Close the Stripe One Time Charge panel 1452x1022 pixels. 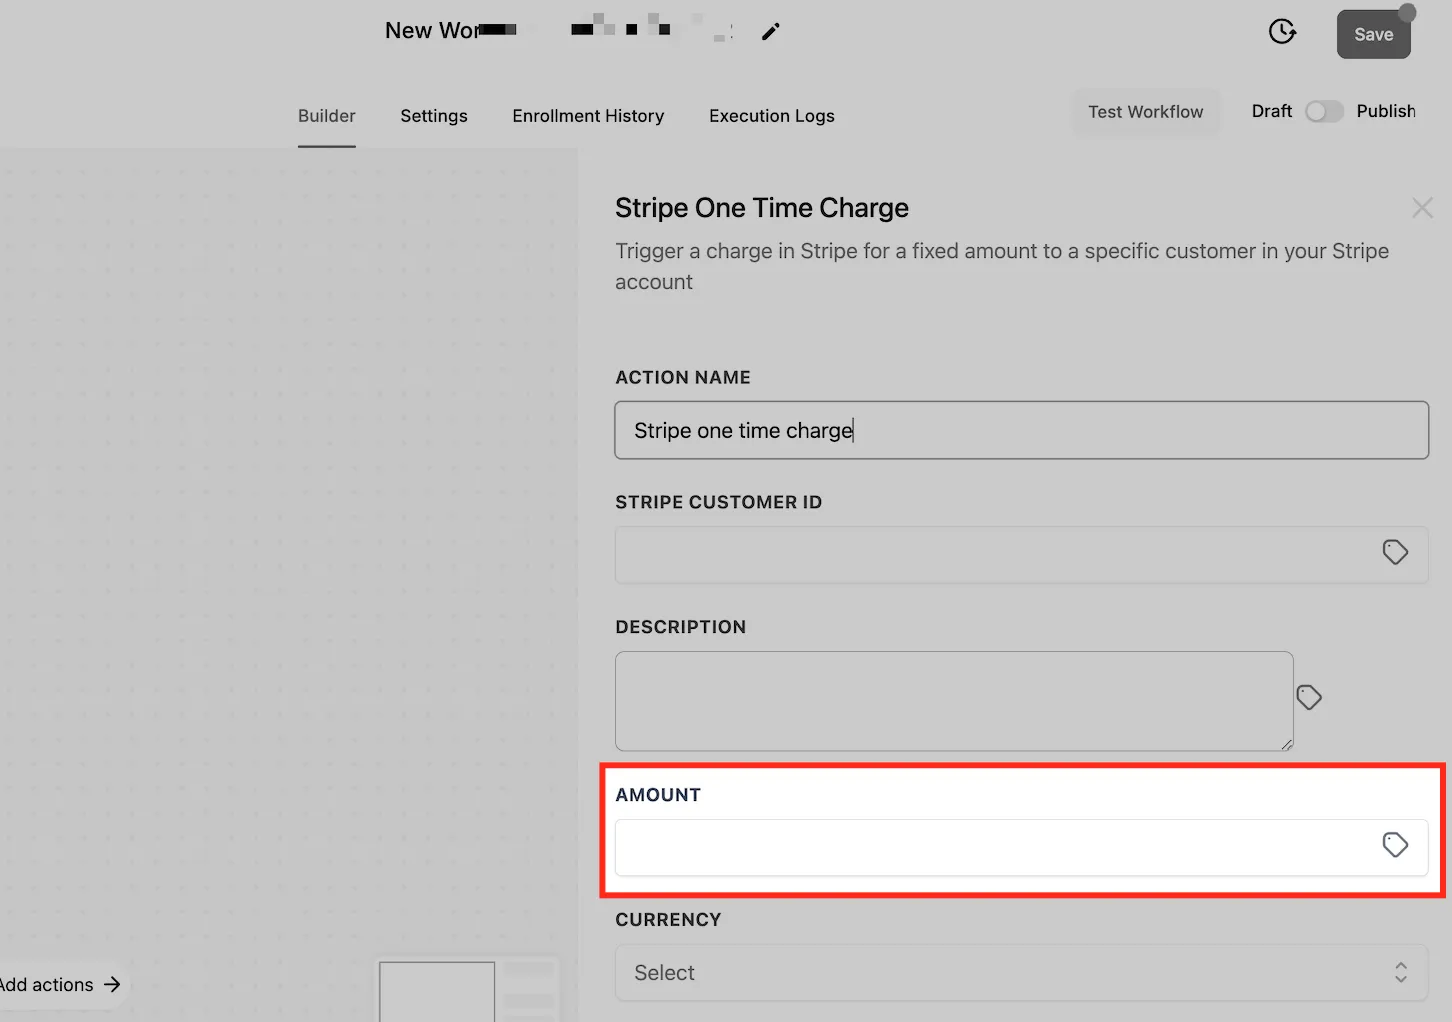[x=1422, y=207]
